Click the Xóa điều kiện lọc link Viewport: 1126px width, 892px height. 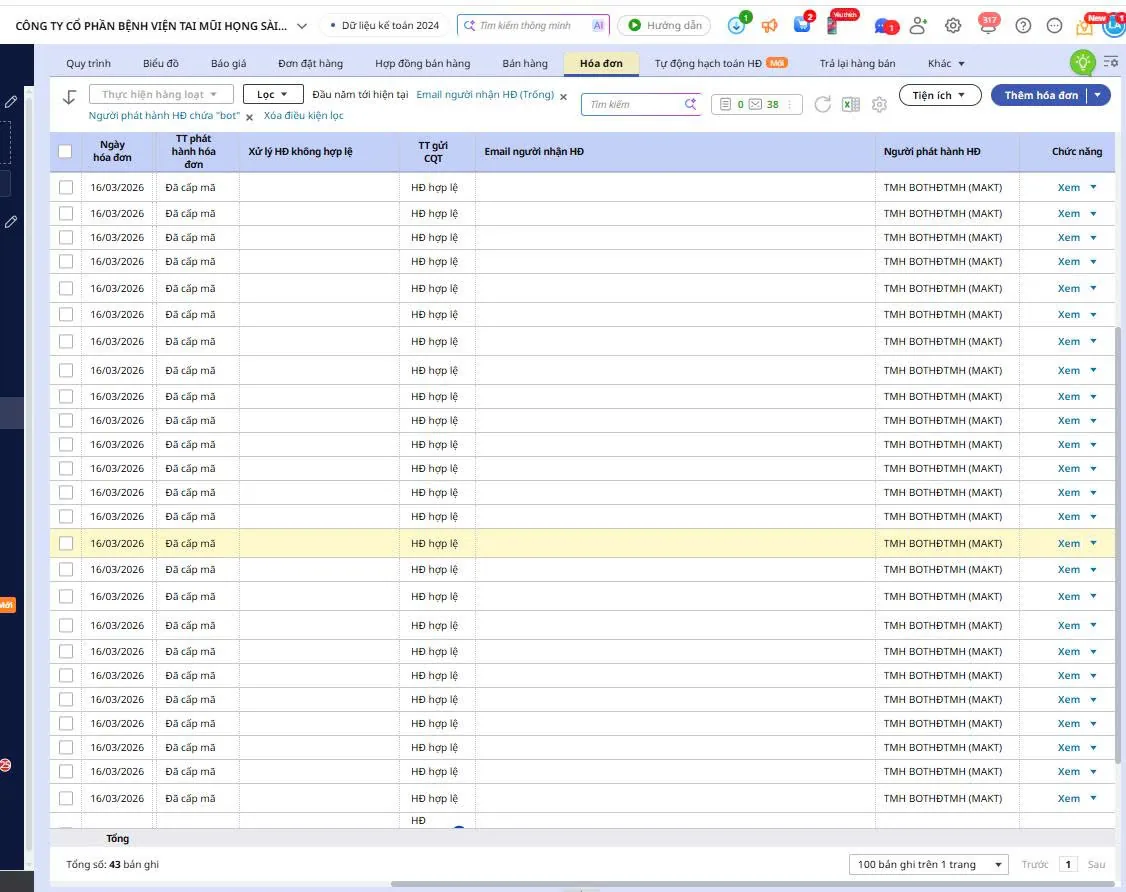[x=303, y=115]
